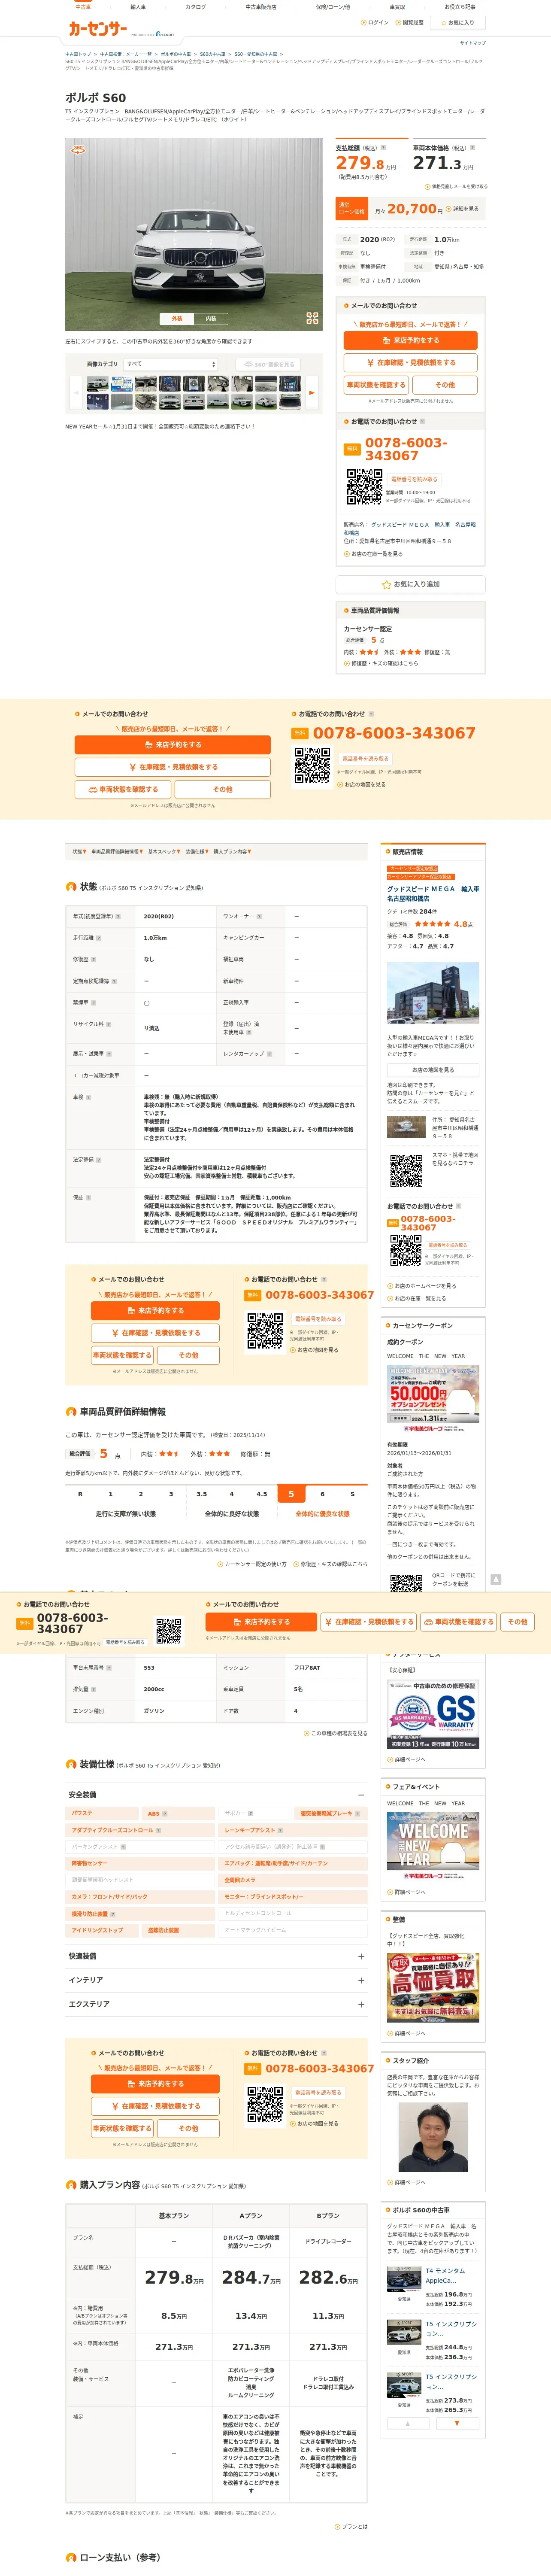Jump to 基本スペック anchor
The image size is (551, 2576).
[x=164, y=852]
